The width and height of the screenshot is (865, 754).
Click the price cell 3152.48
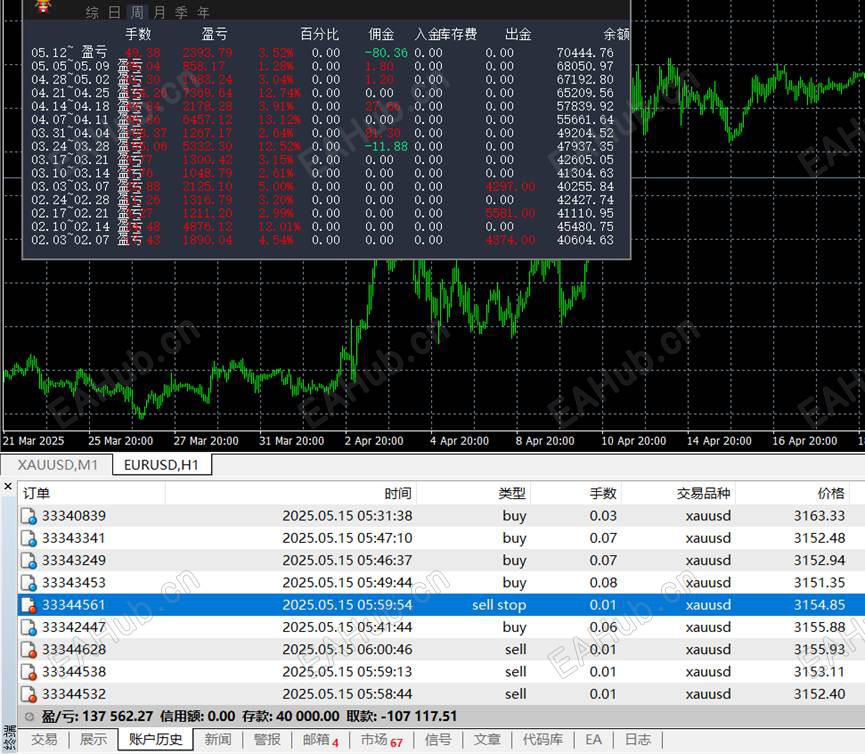click(x=819, y=538)
